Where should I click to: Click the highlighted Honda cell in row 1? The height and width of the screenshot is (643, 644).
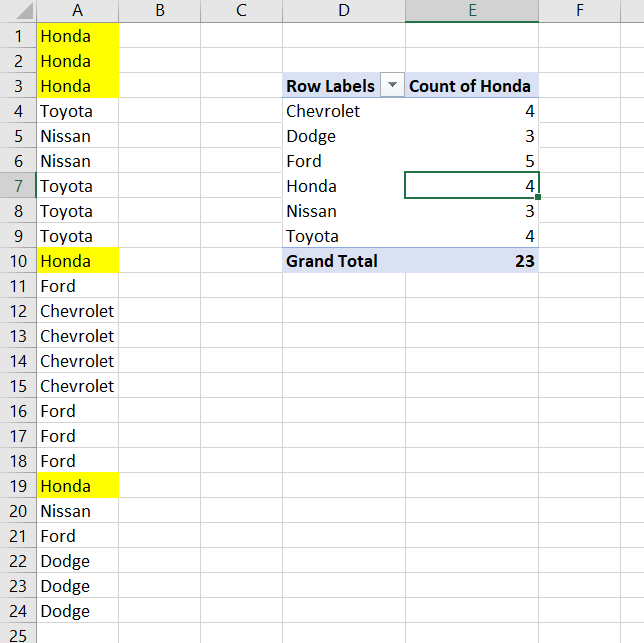pyautogui.click(x=78, y=36)
